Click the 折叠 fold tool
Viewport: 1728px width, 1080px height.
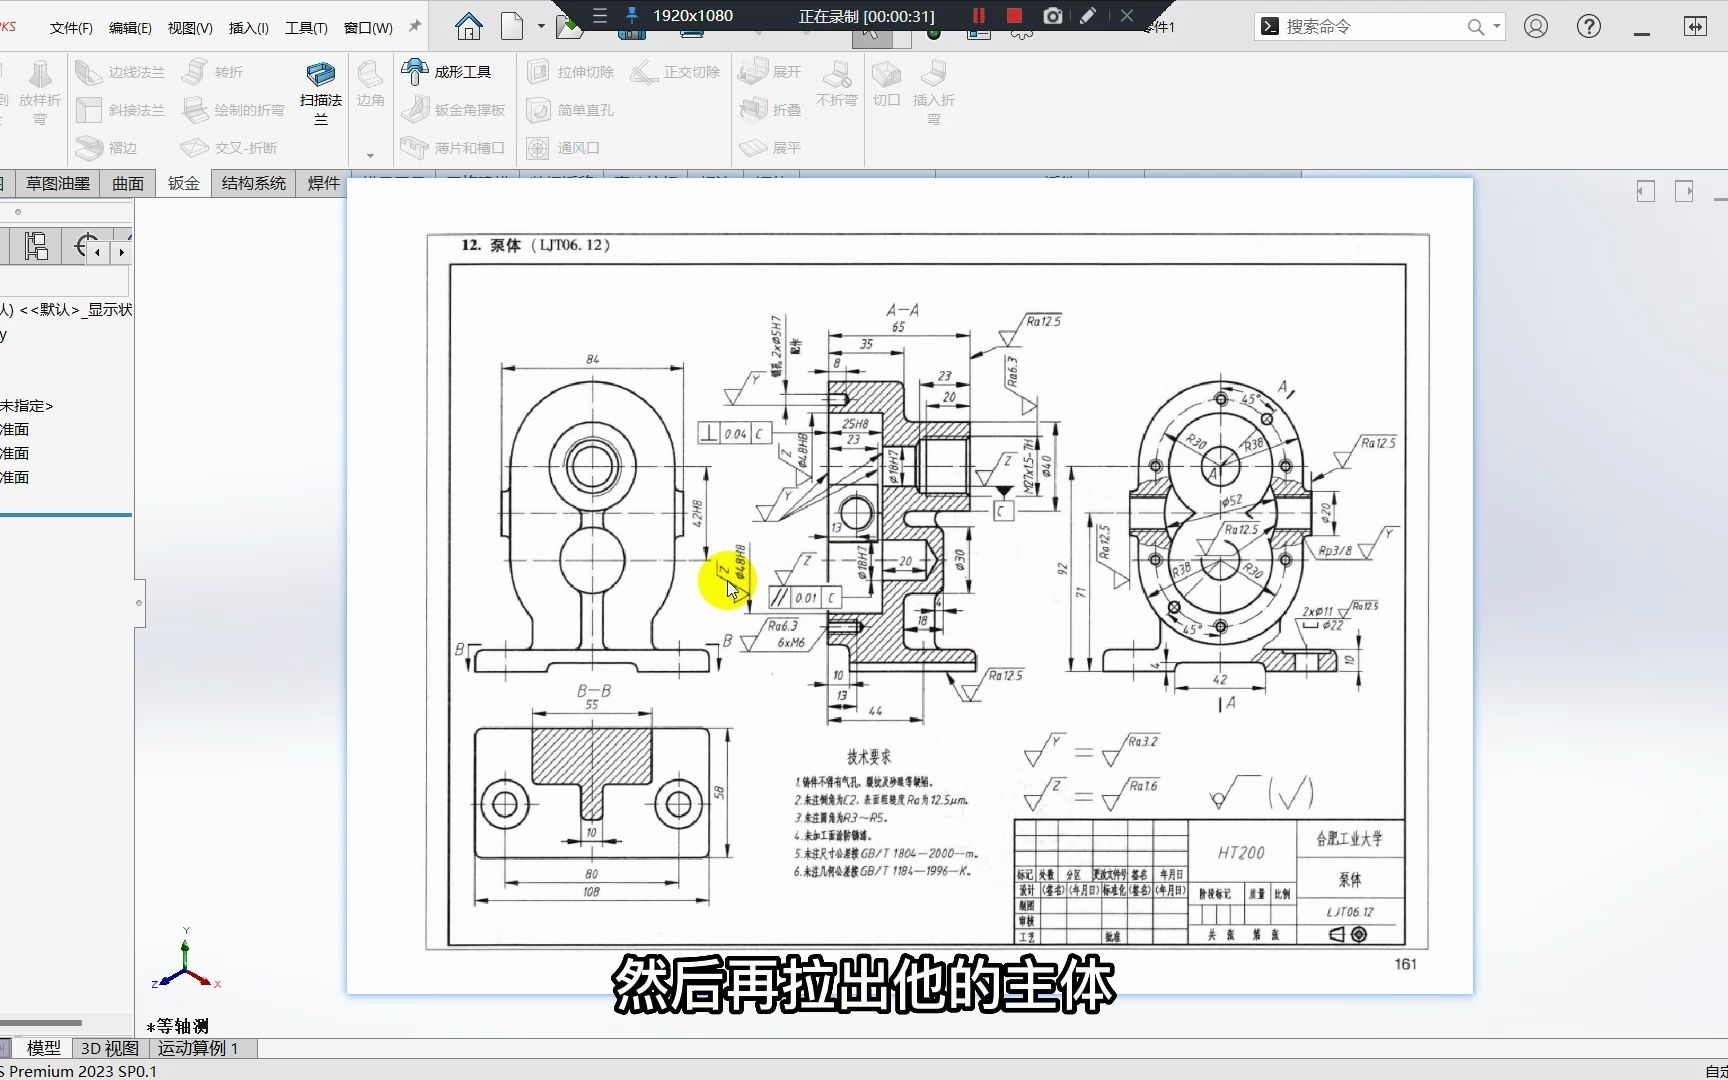770,110
